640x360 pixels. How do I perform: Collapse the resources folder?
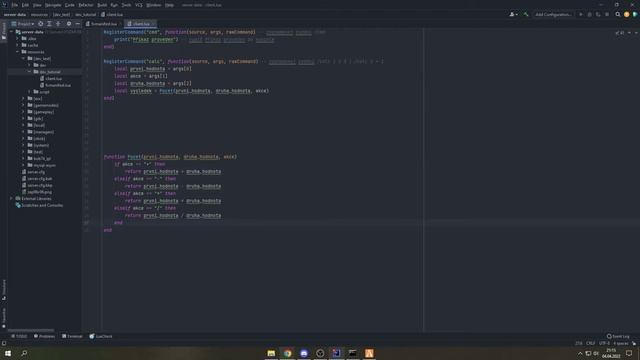pyautogui.click(x=17, y=52)
